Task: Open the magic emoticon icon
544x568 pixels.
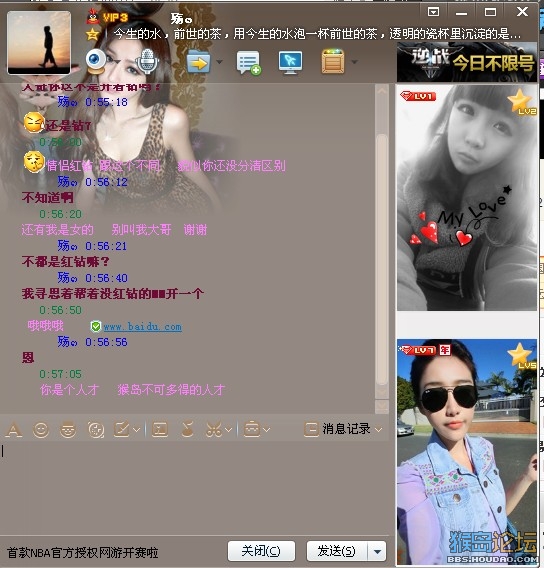Action: pyautogui.click(x=68, y=430)
